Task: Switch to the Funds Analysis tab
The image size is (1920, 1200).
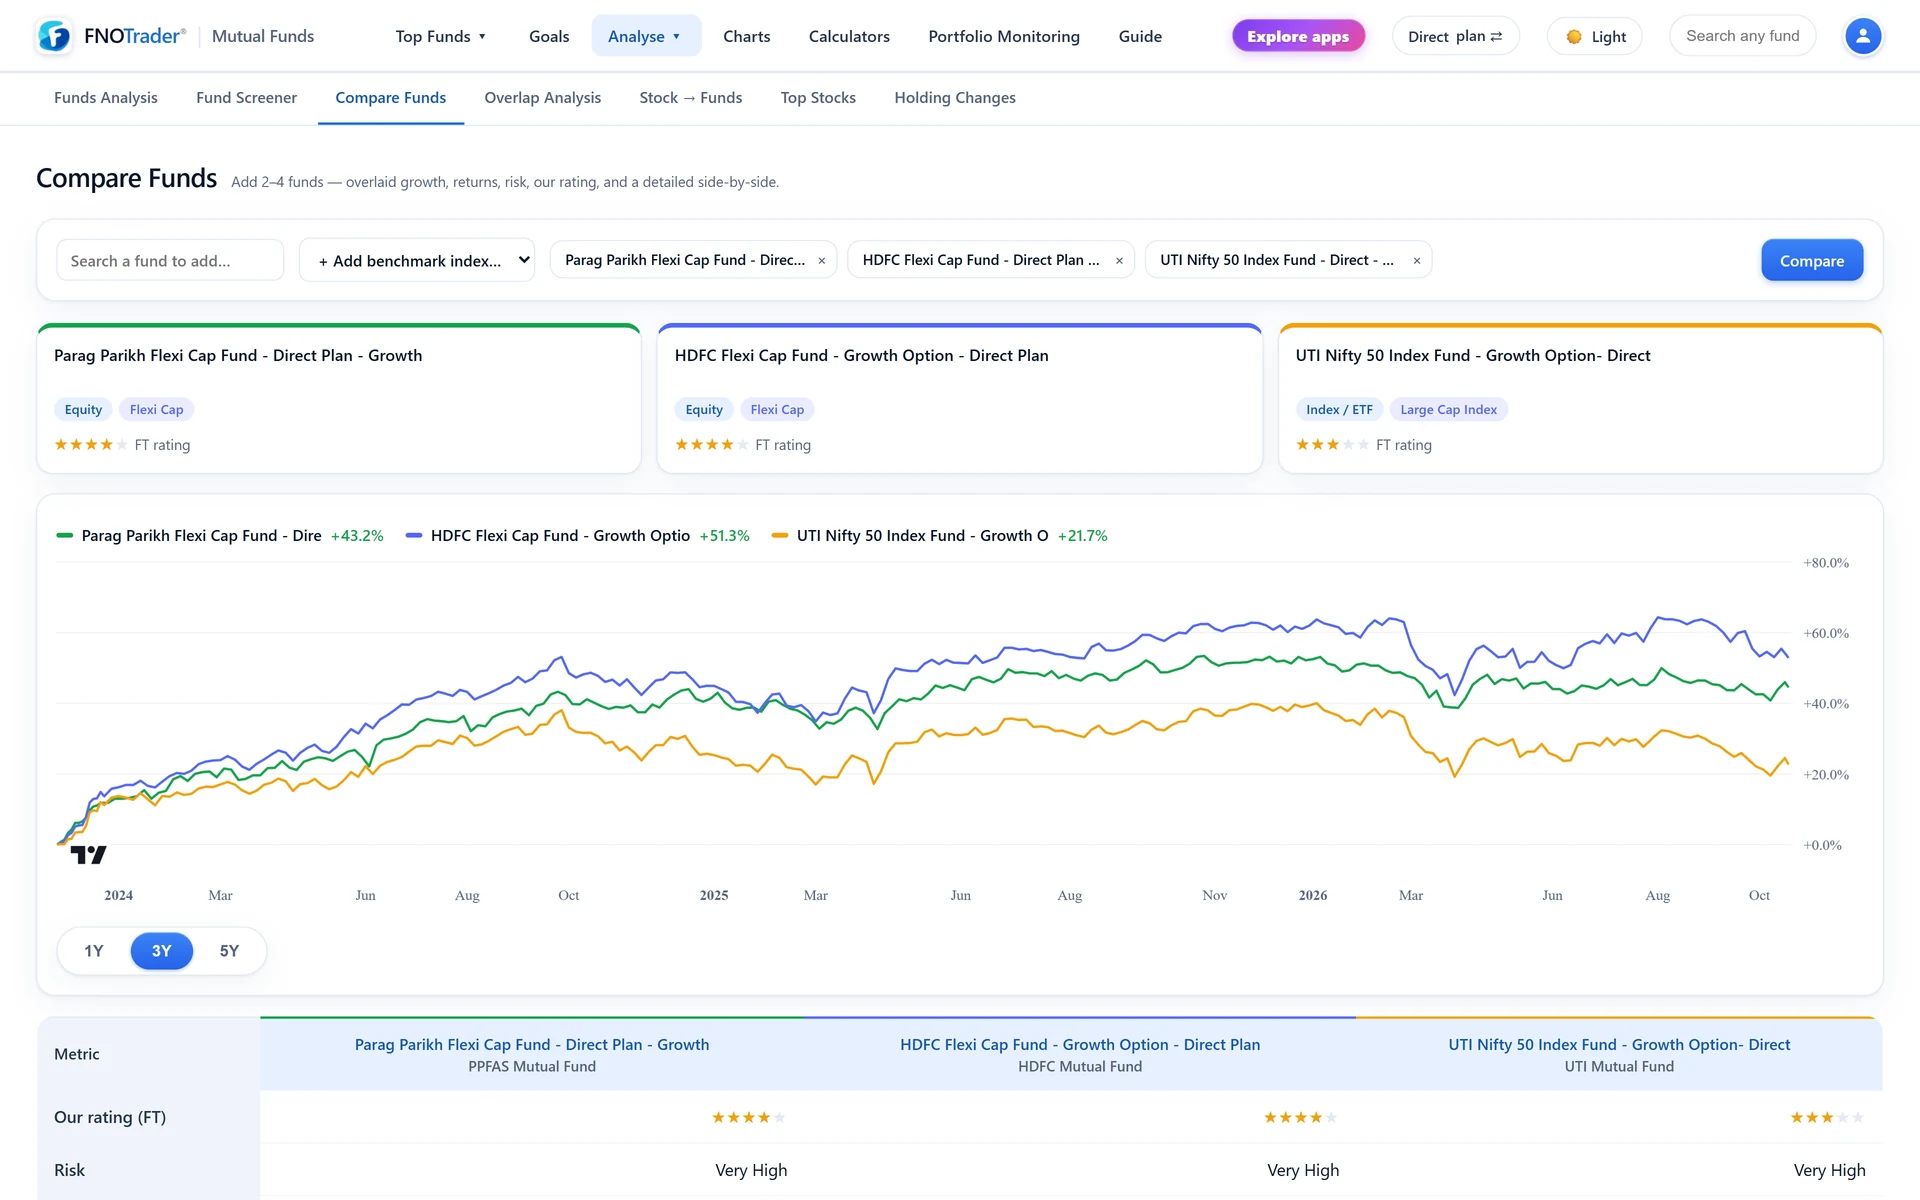Action: pyautogui.click(x=106, y=98)
